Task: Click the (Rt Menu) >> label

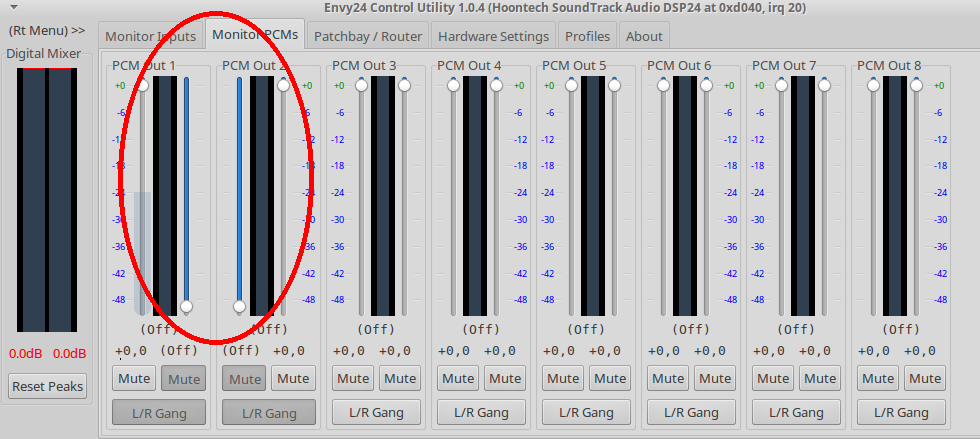Action: click(47, 31)
